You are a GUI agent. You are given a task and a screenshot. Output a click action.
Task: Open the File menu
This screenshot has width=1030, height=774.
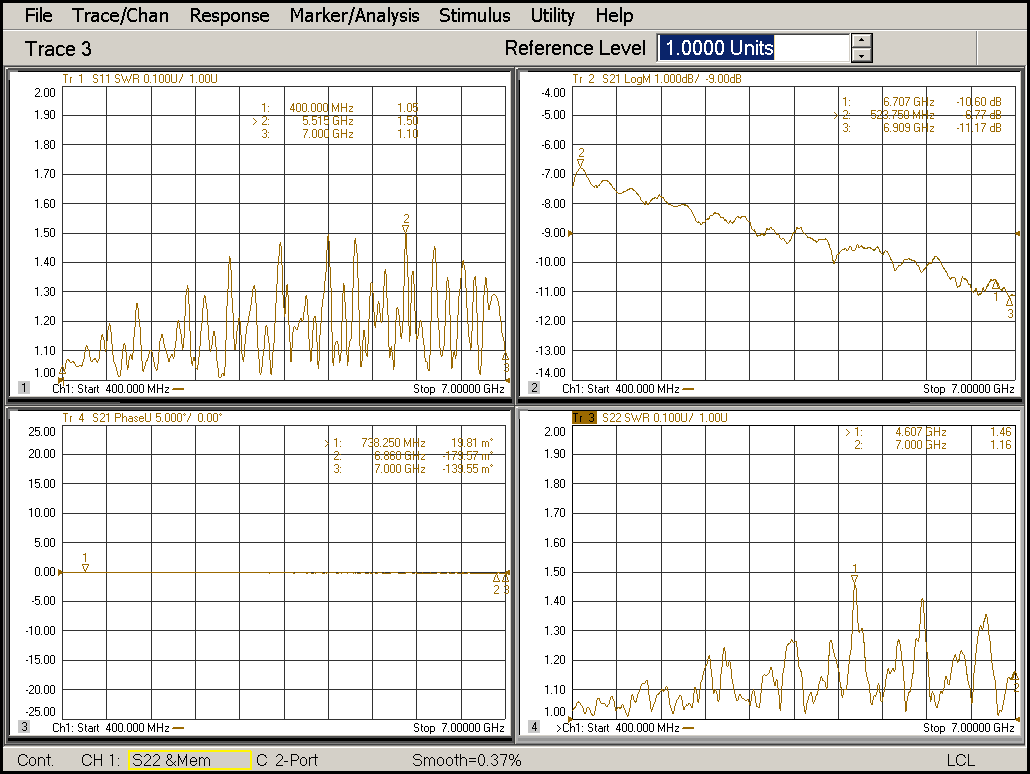pos(38,15)
